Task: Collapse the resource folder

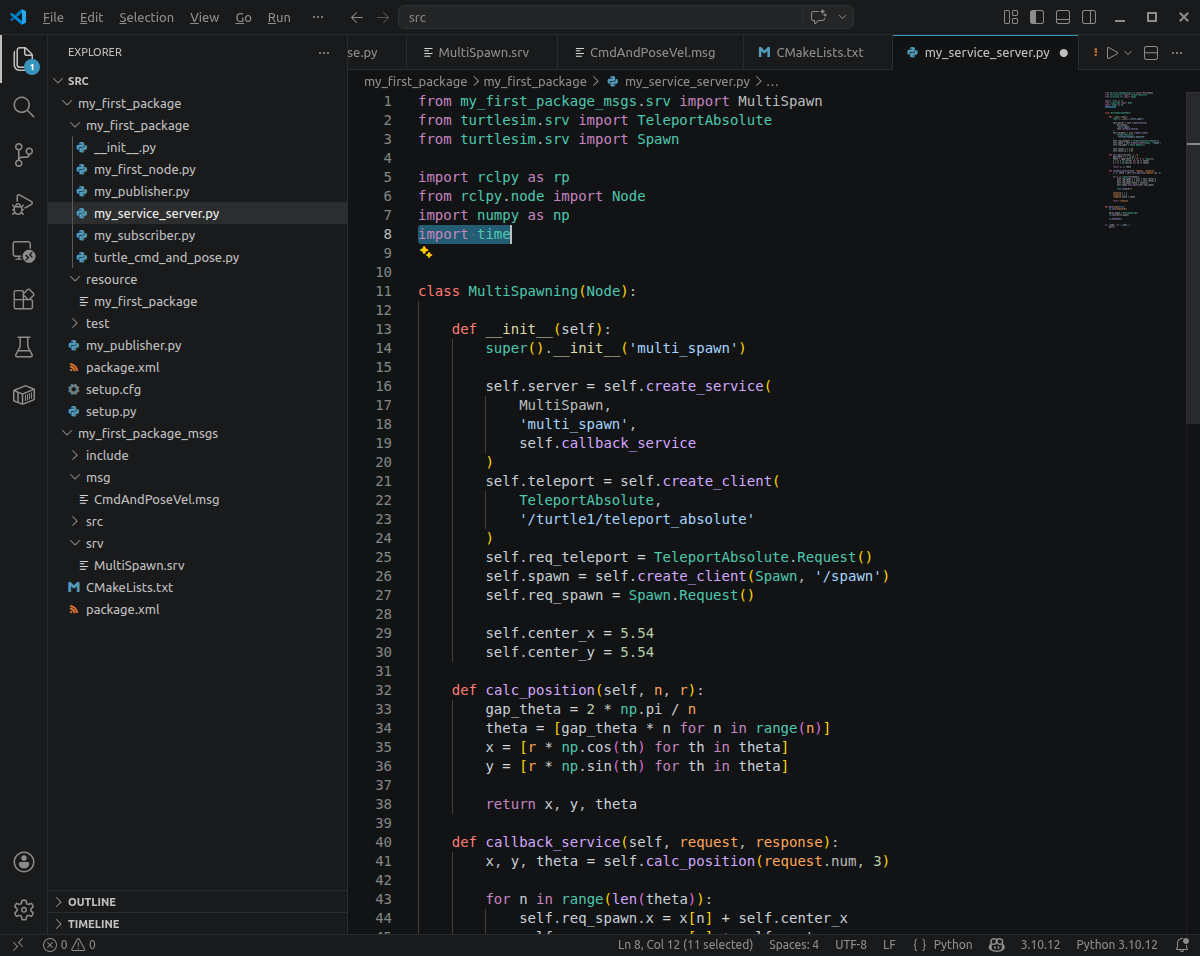Action: (76, 279)
